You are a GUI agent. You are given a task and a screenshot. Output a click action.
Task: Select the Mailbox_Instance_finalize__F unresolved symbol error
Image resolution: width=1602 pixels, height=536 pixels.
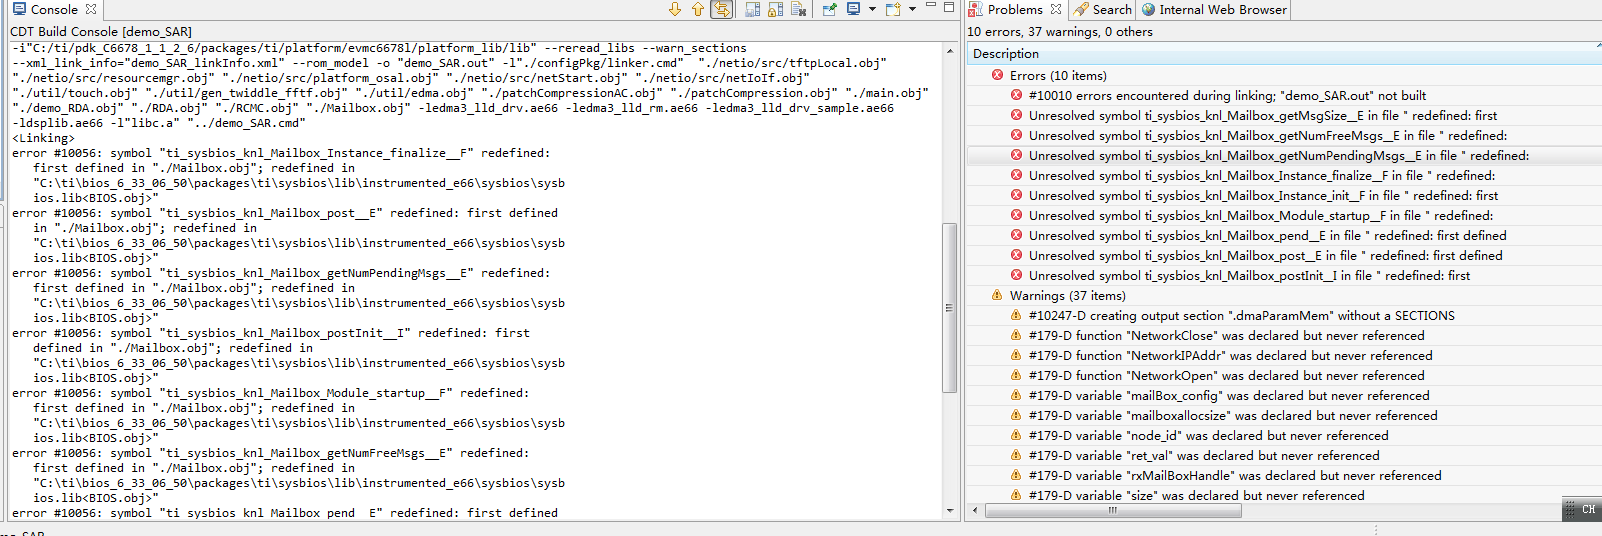[1284, 175]
